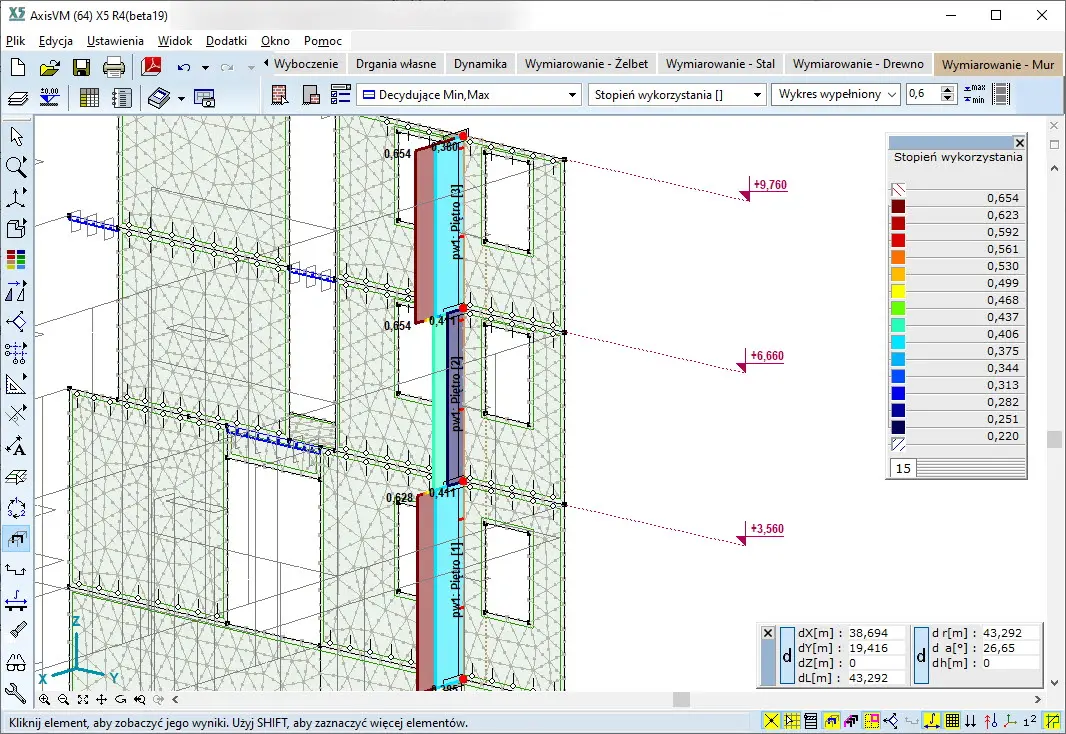
Task: Click the PDF export icon
Action: (151, 67)
